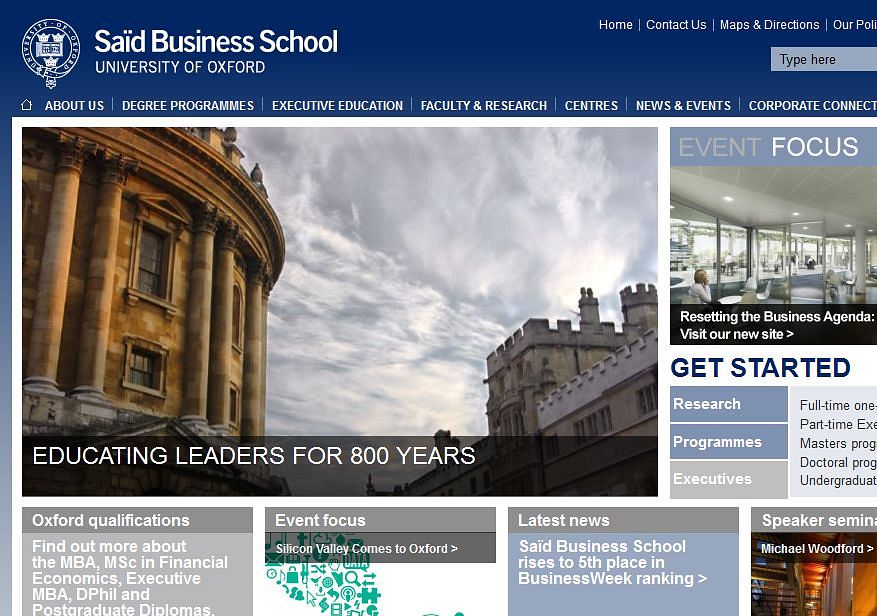877x616 pixels.
Task: Open 'Visit our new site >' link
Action: (737, 334)
